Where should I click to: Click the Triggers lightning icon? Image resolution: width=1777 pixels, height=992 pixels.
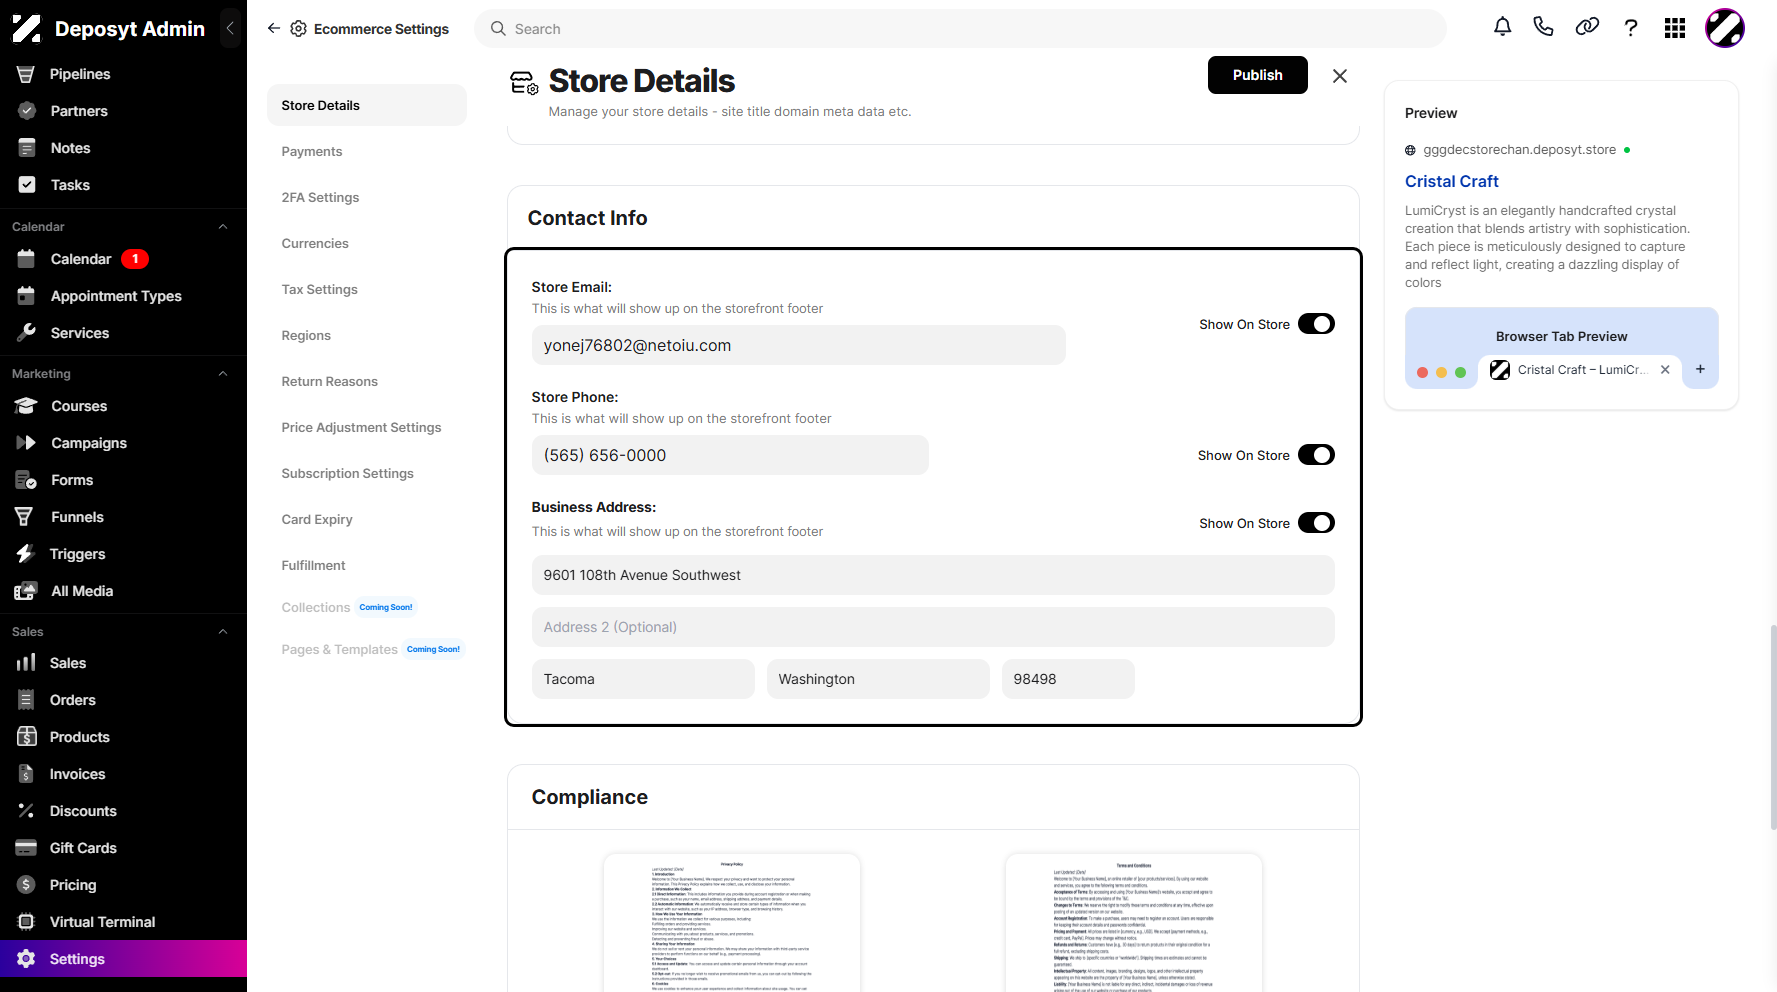(x=26, y=554)
